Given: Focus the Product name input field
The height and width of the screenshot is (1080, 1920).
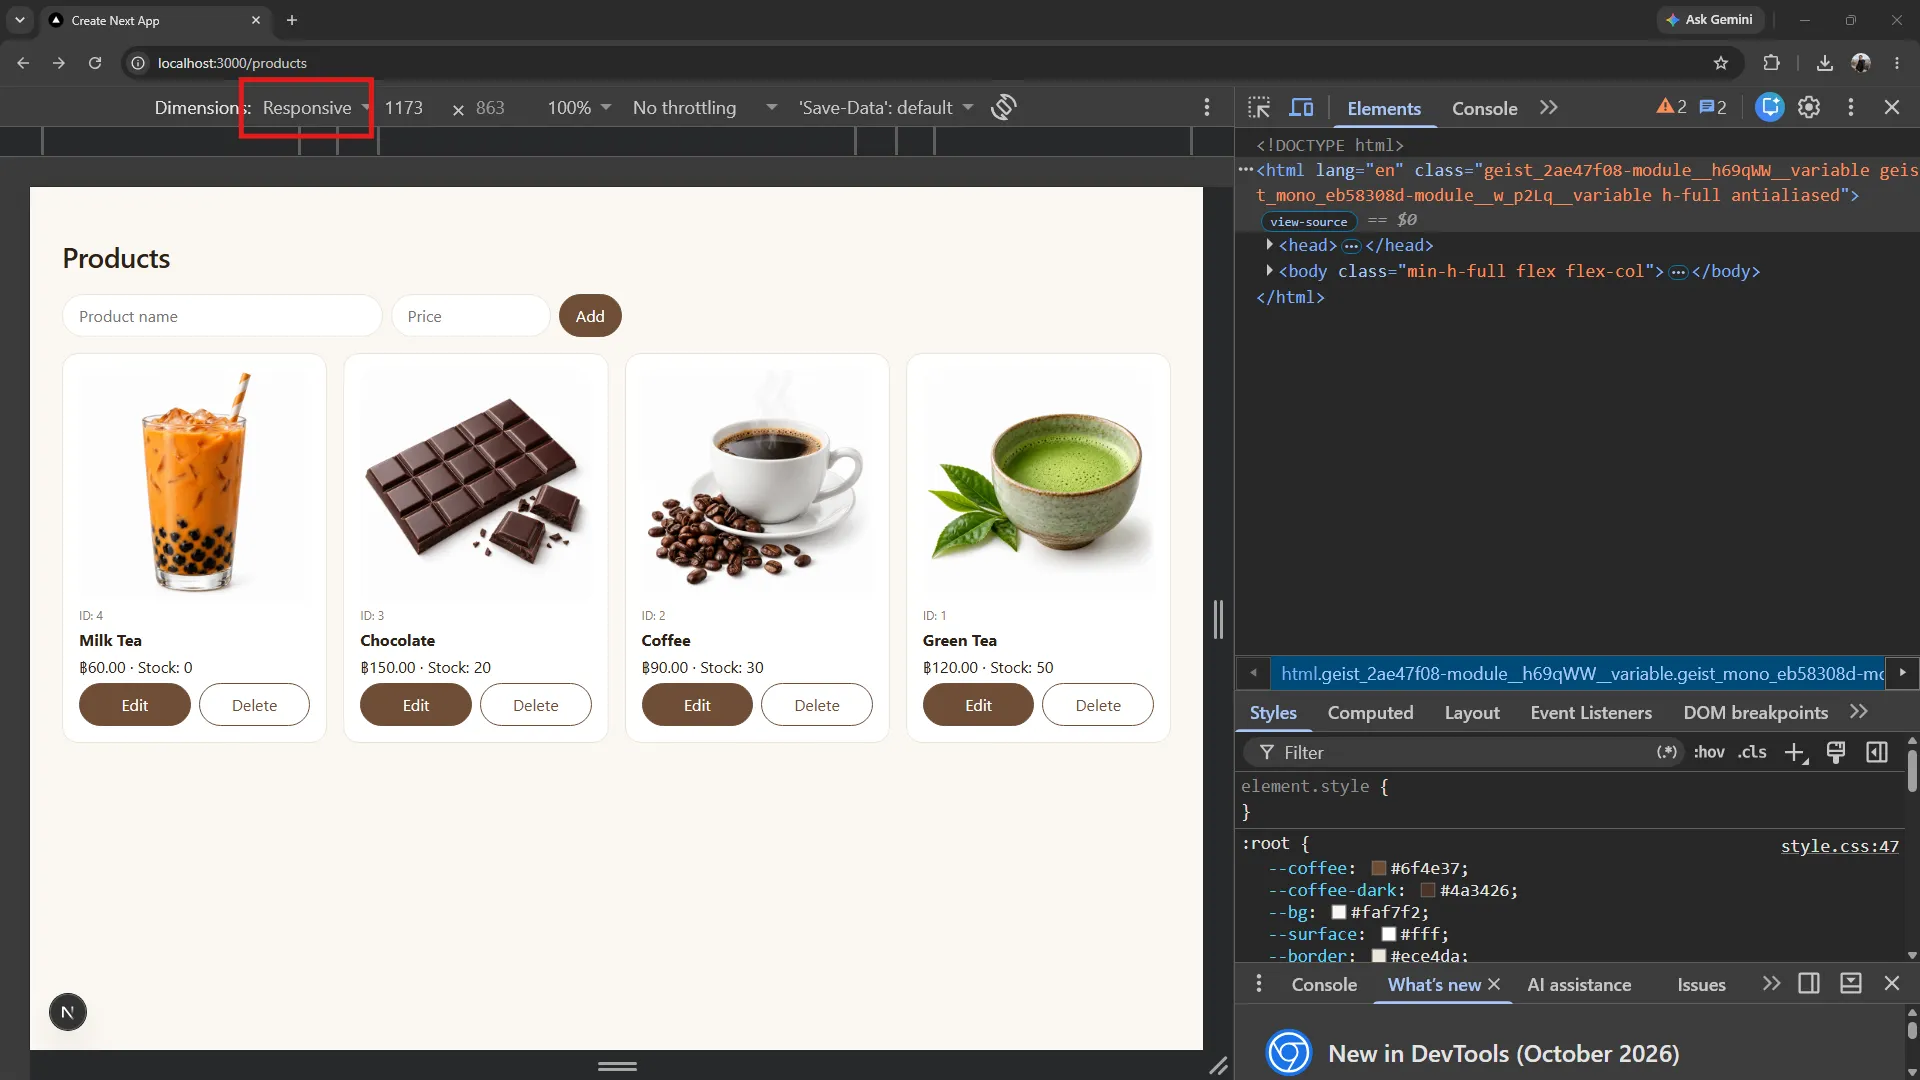Looking at the screenshot, I should coord(222,316).
